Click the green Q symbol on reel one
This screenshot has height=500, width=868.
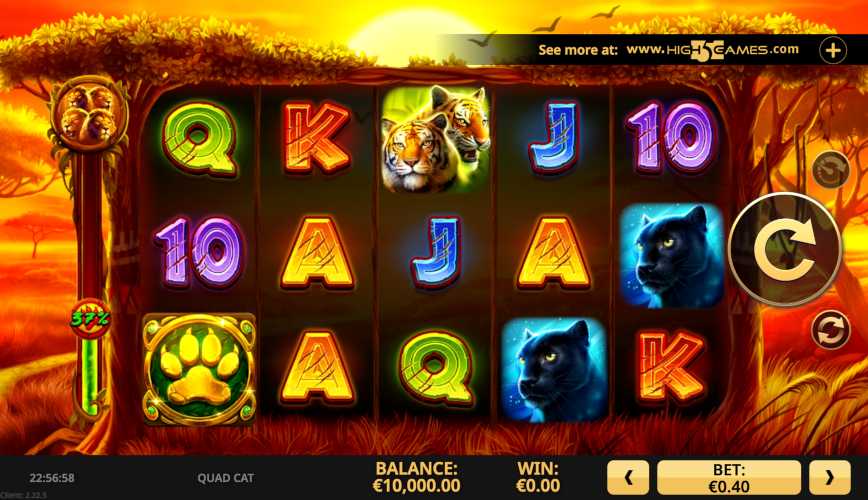click(201, 138)
